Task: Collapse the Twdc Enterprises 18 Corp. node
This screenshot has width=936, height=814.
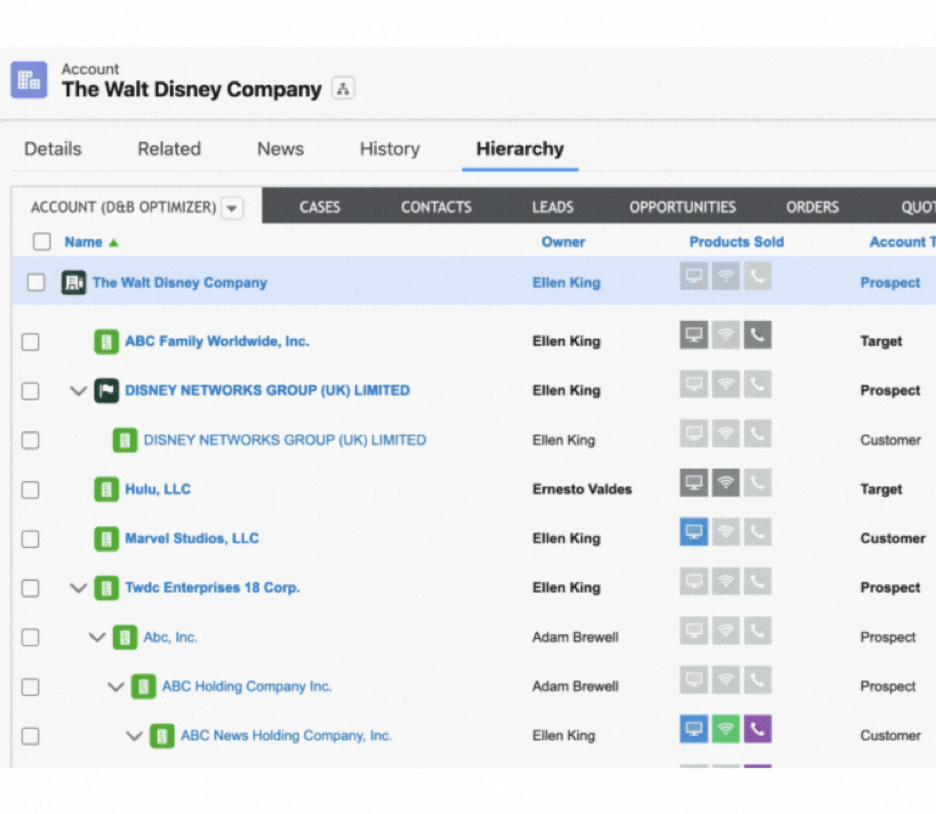Action: point(78,588)
